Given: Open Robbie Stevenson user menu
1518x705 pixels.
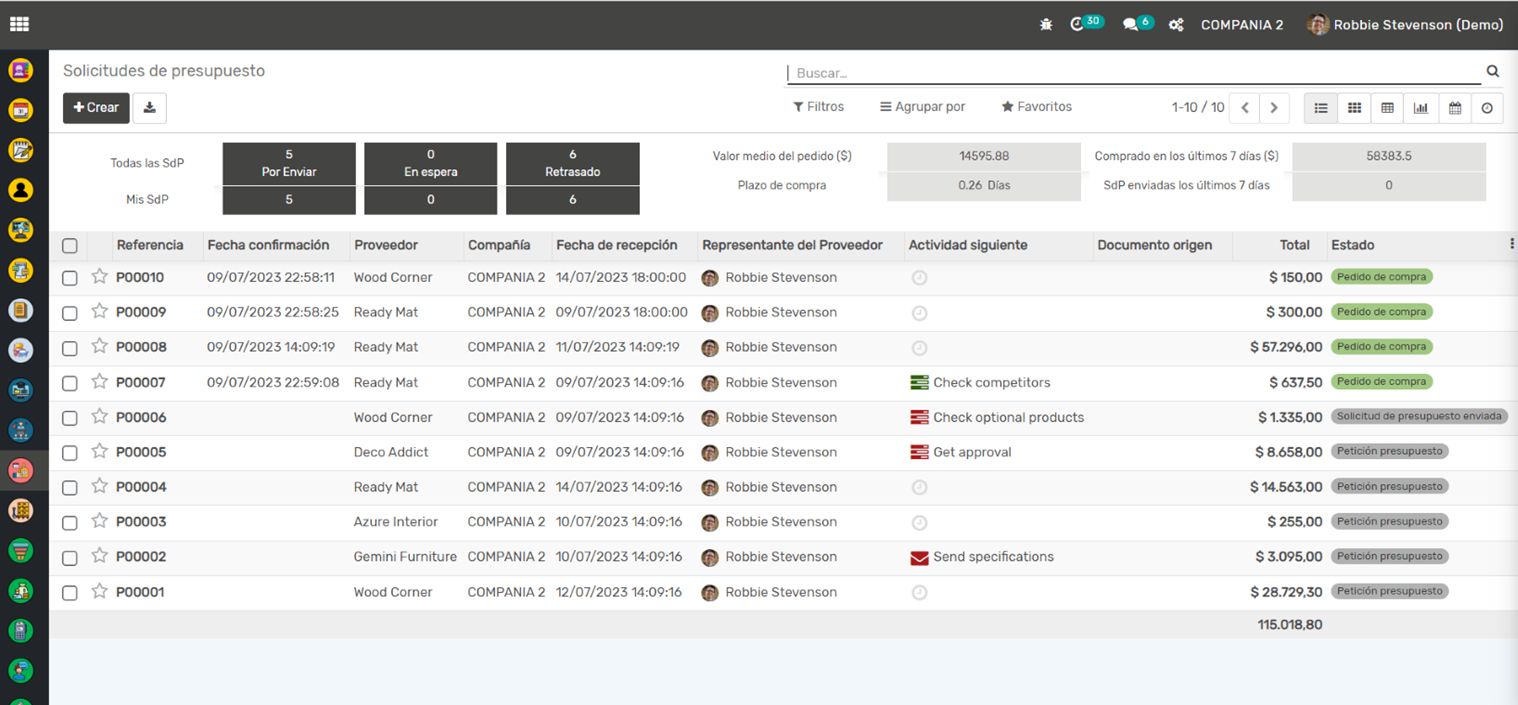Looking at the screenshot, I should click(x=1406, y=25).
